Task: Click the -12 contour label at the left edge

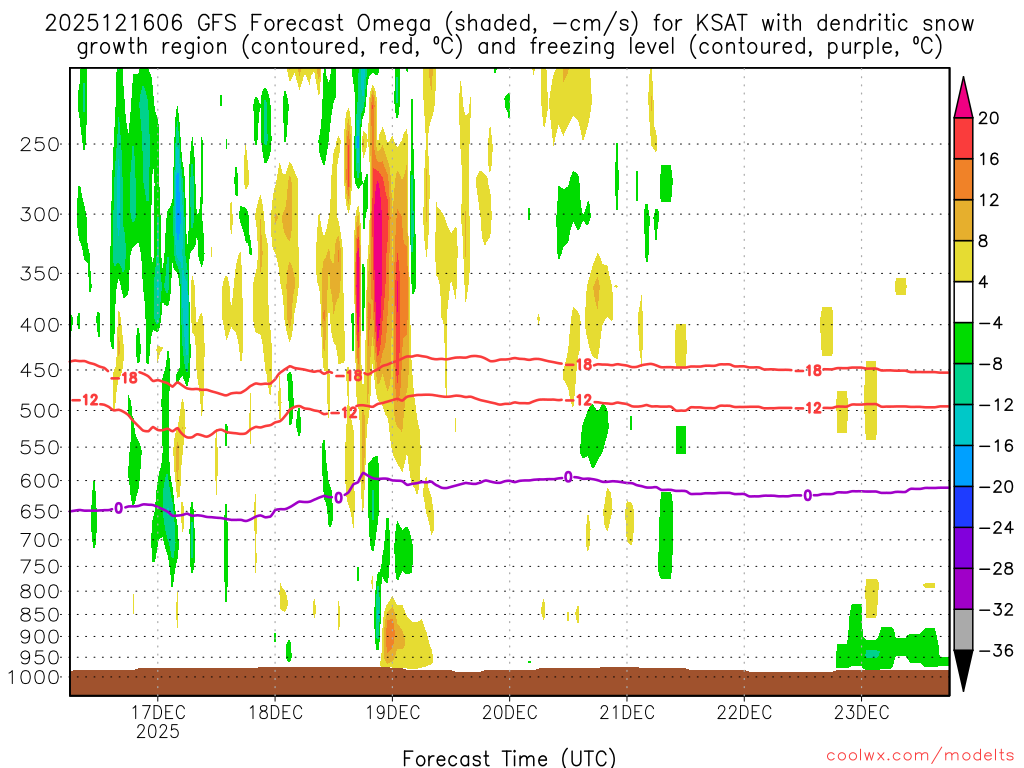Action: (x=85, y=400)
